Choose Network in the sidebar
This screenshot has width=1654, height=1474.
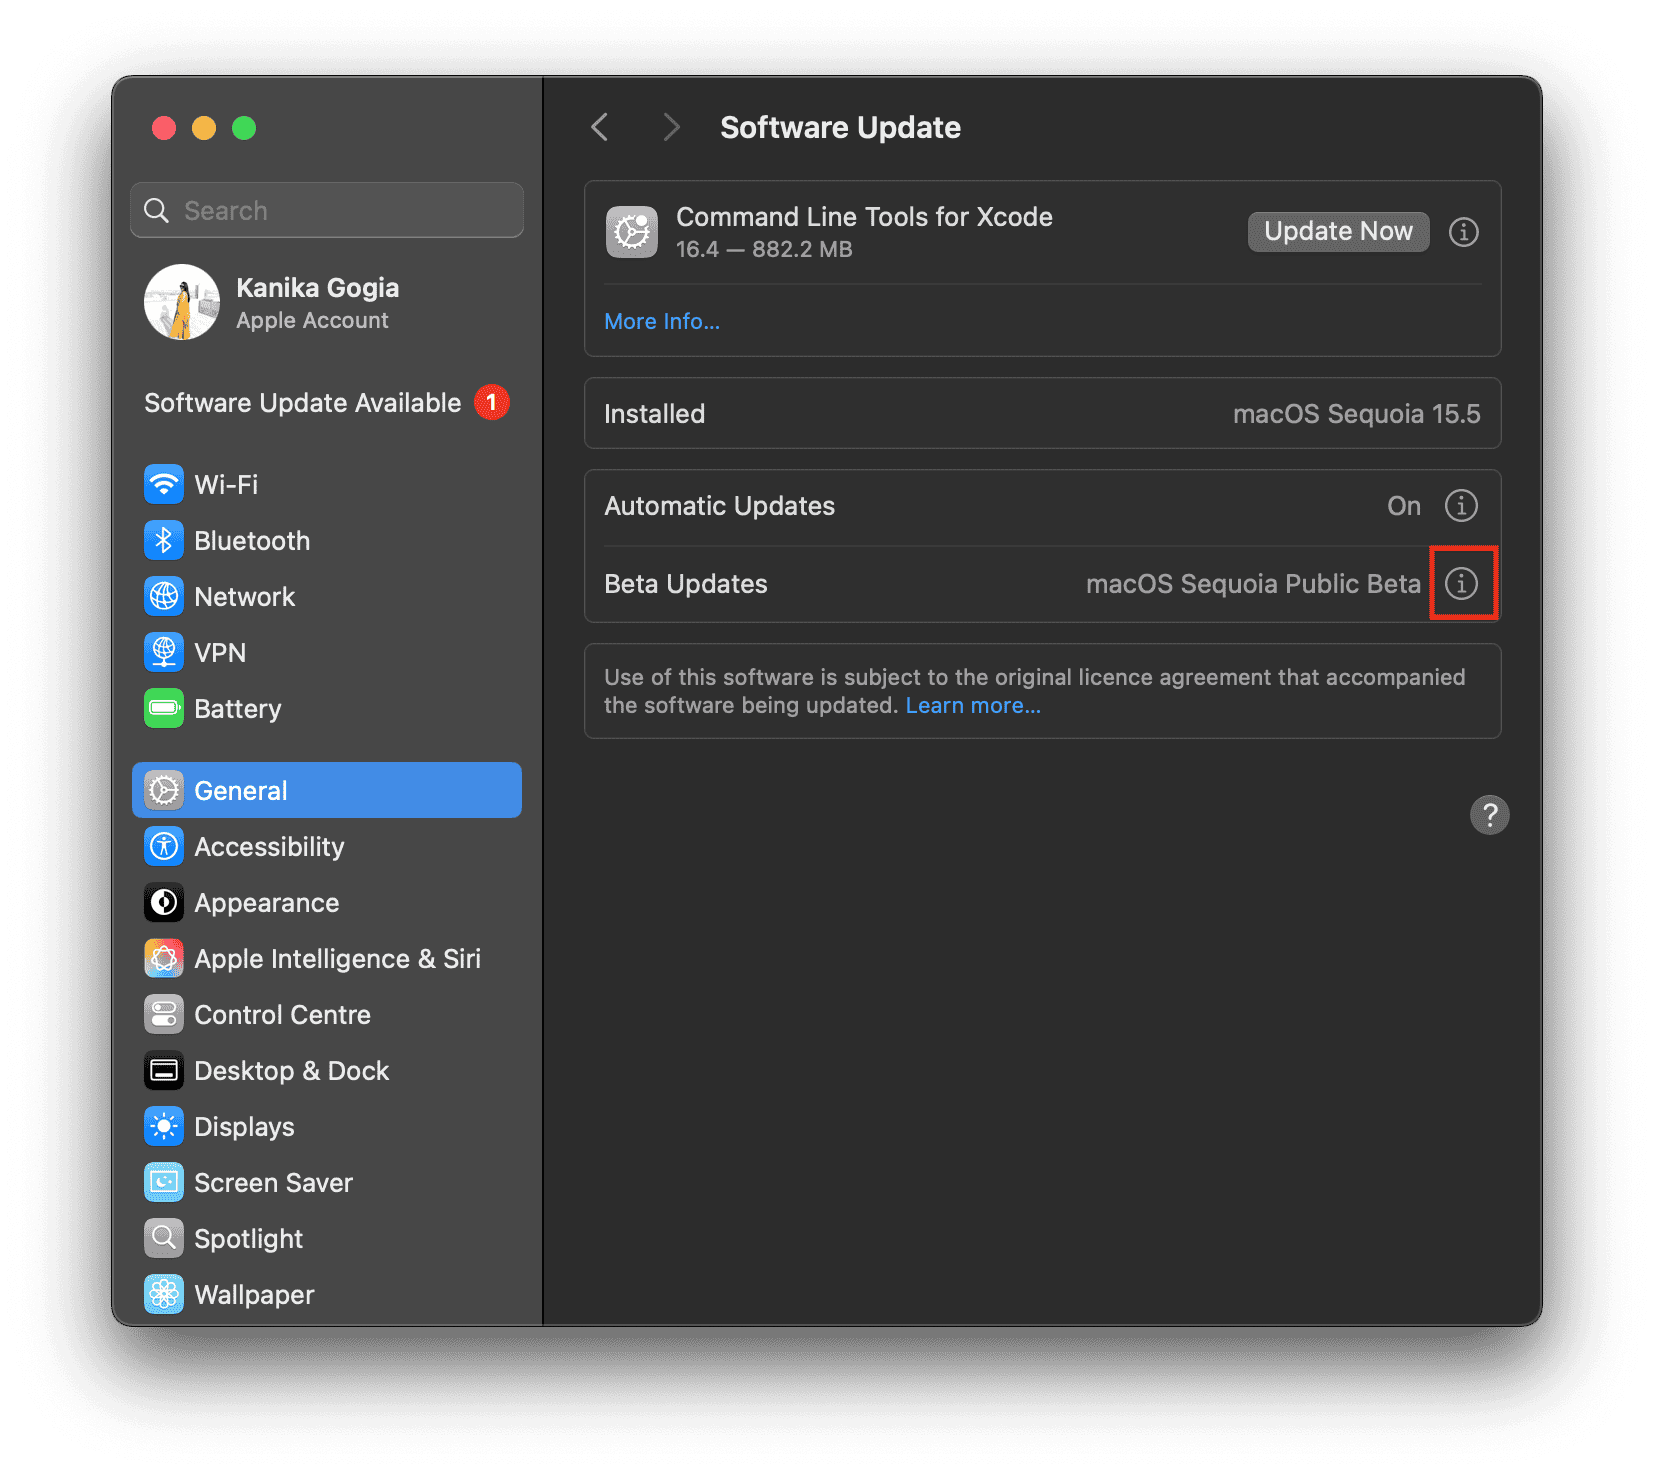(326, 596)
